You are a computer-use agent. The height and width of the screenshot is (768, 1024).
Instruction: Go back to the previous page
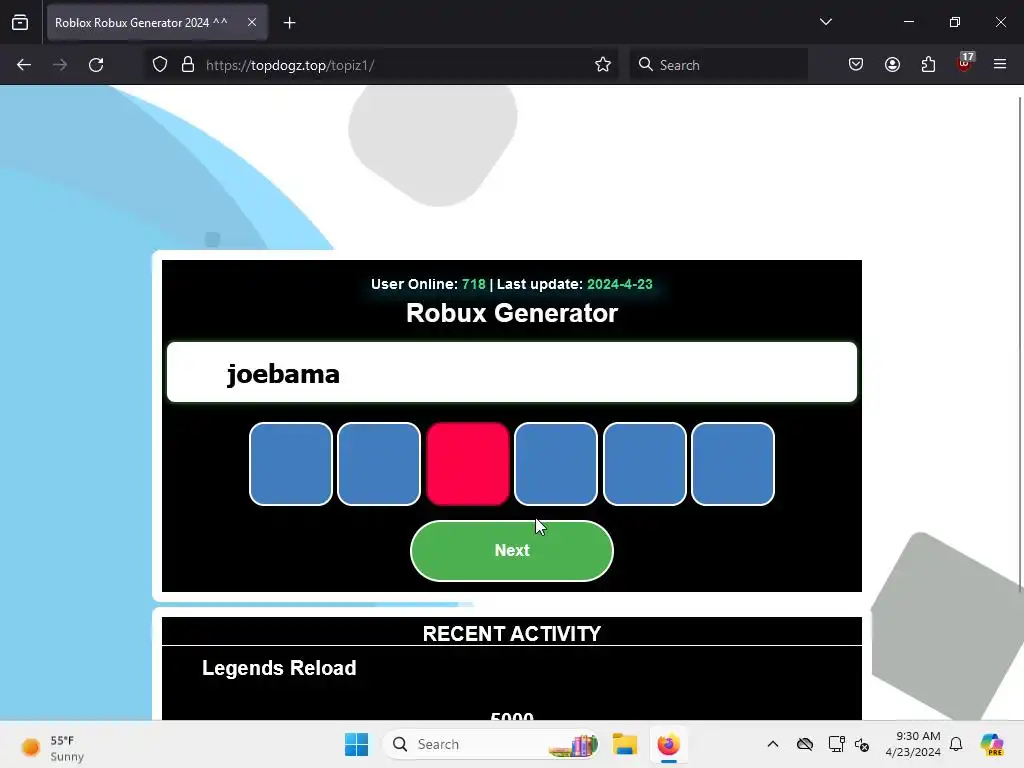24,65
